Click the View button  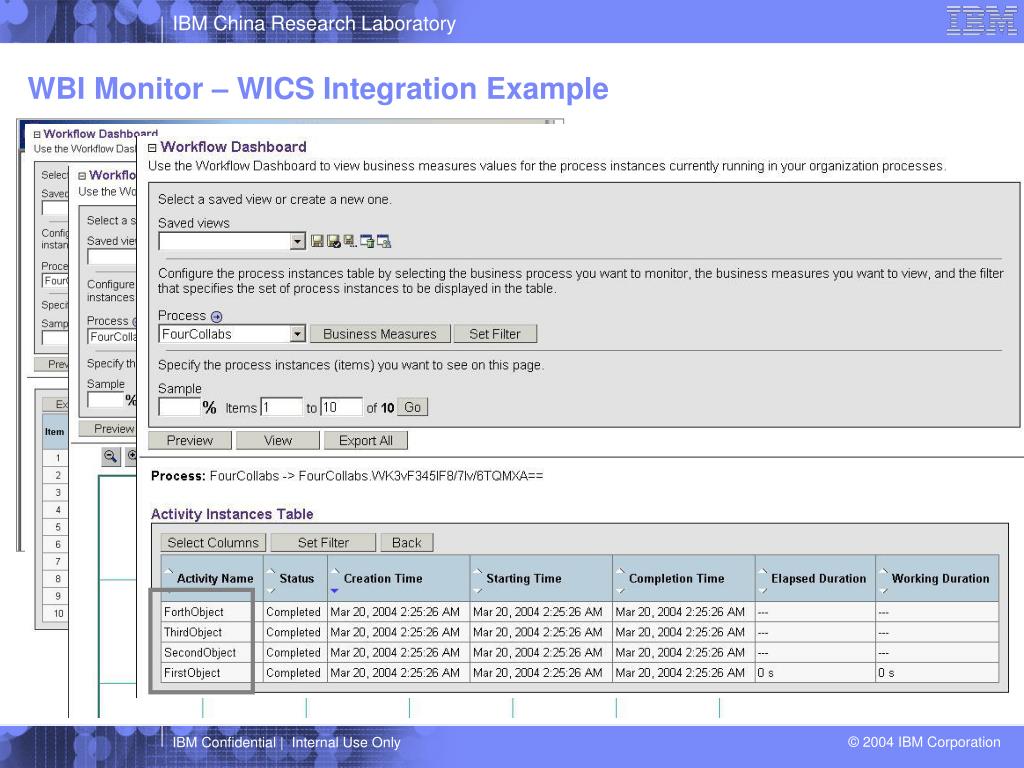[278, 441]
